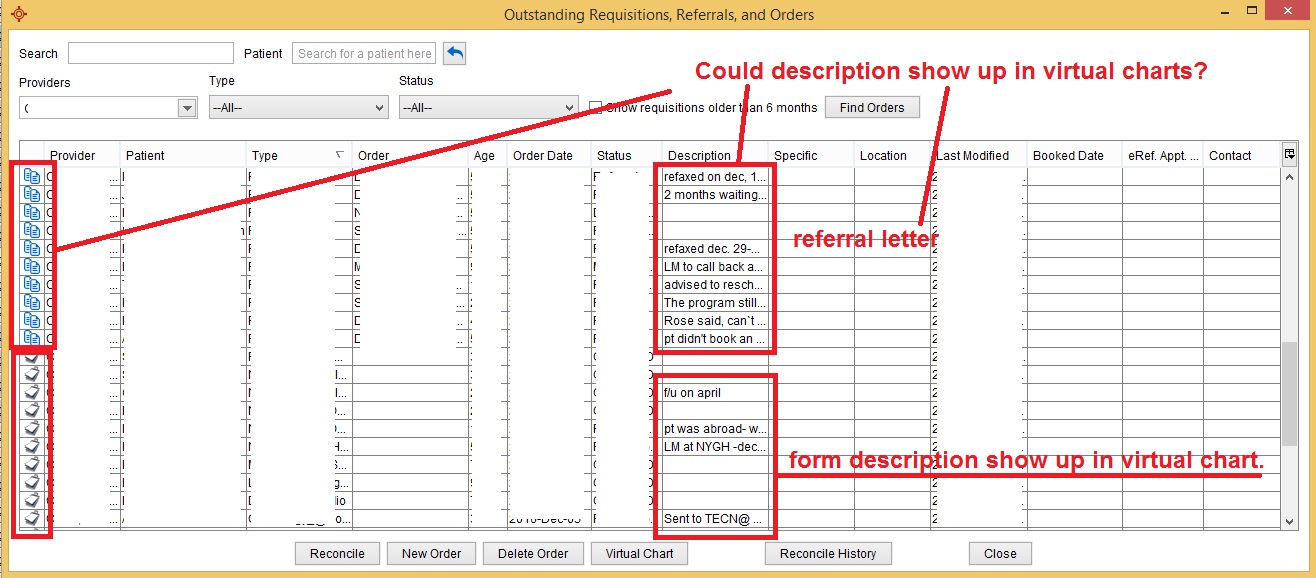Select form icon for 'f/u on april' row
This screenshot has height=578, width=1316.
[32, 392]
